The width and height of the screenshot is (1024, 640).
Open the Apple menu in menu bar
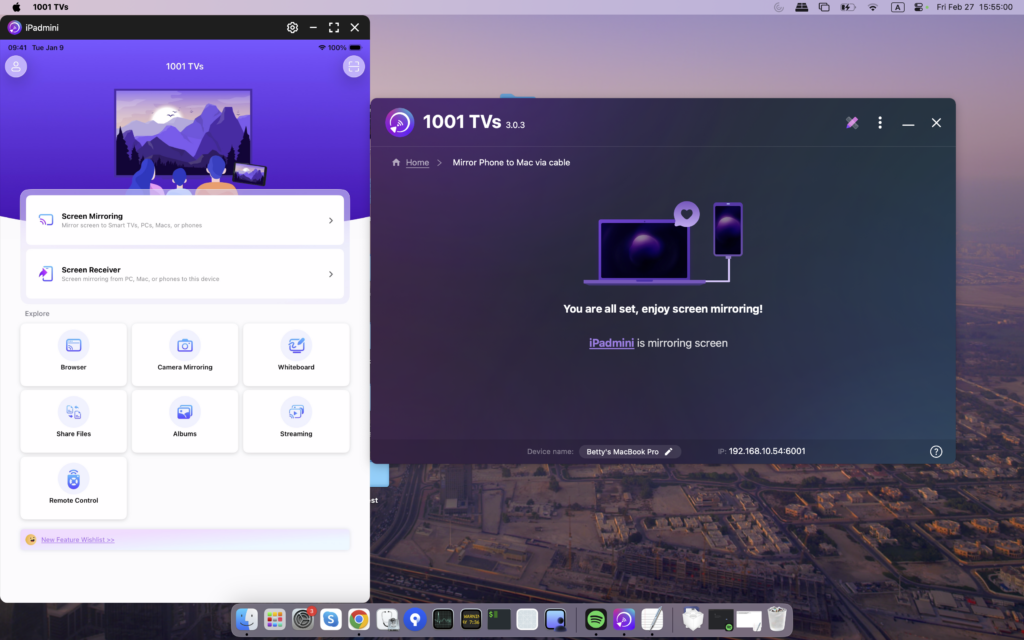16,7
